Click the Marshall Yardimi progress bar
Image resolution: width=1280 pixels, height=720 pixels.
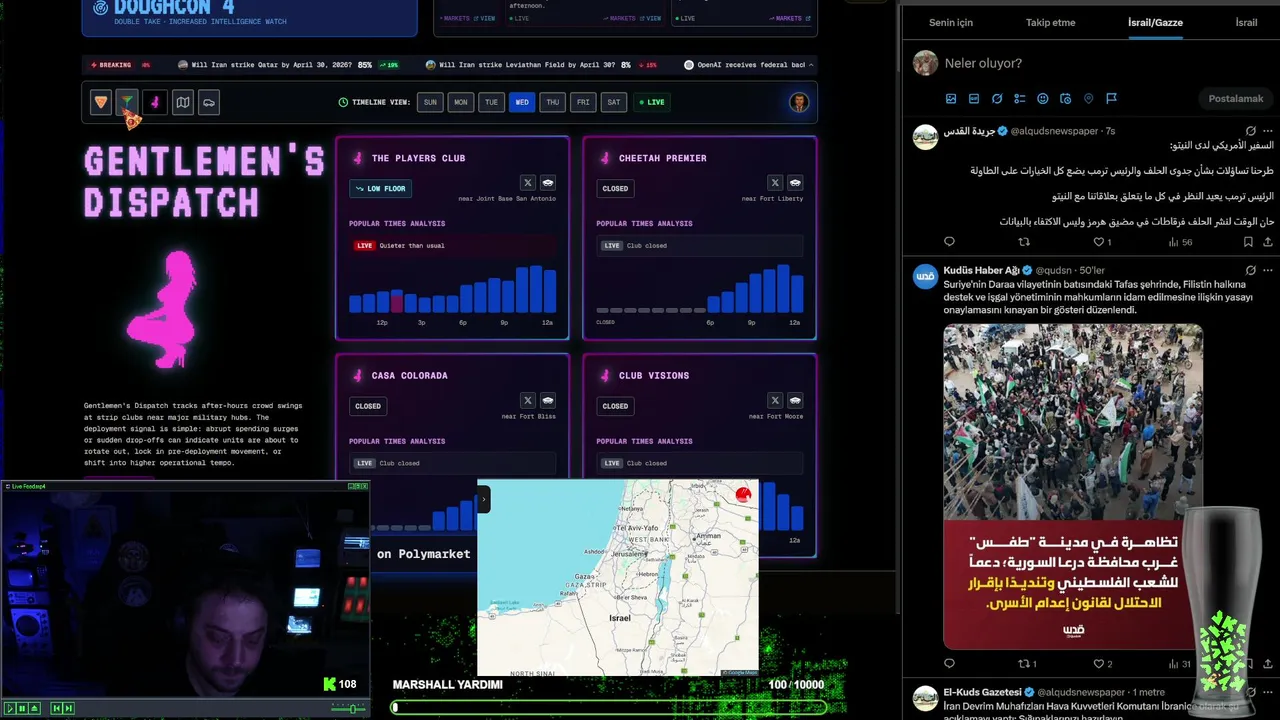click(609, 707)
